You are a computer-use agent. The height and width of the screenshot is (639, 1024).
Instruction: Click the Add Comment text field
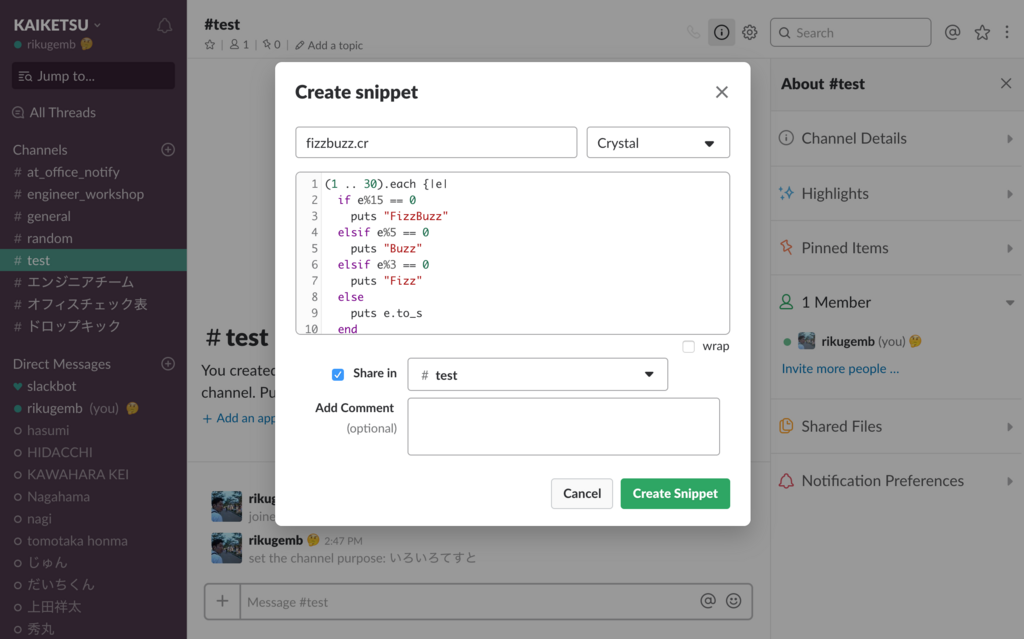point(563,426)
